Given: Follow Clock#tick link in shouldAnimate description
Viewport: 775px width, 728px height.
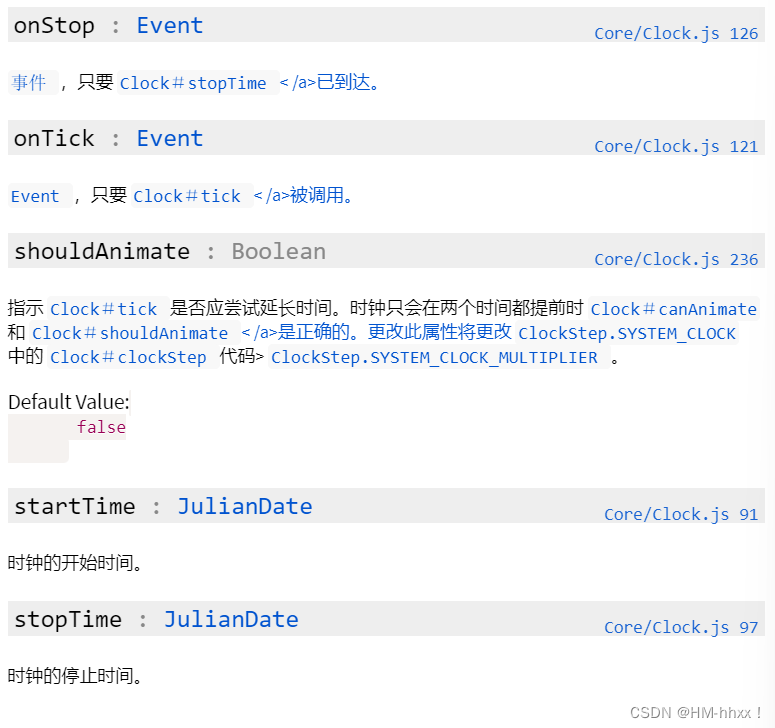Looking at the screenshot, I should click(x=103, y=309).
